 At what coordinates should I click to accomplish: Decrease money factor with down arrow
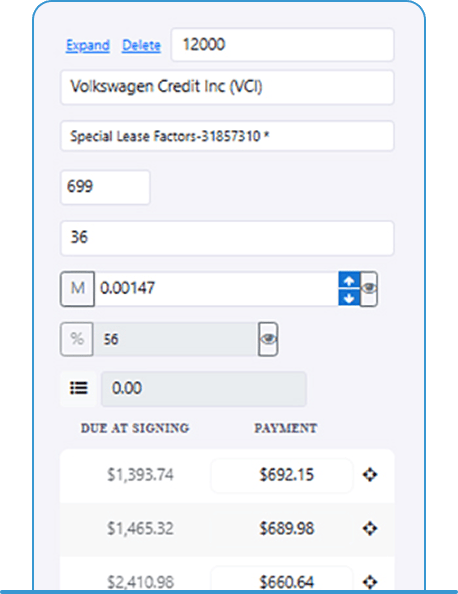[349, 298]
